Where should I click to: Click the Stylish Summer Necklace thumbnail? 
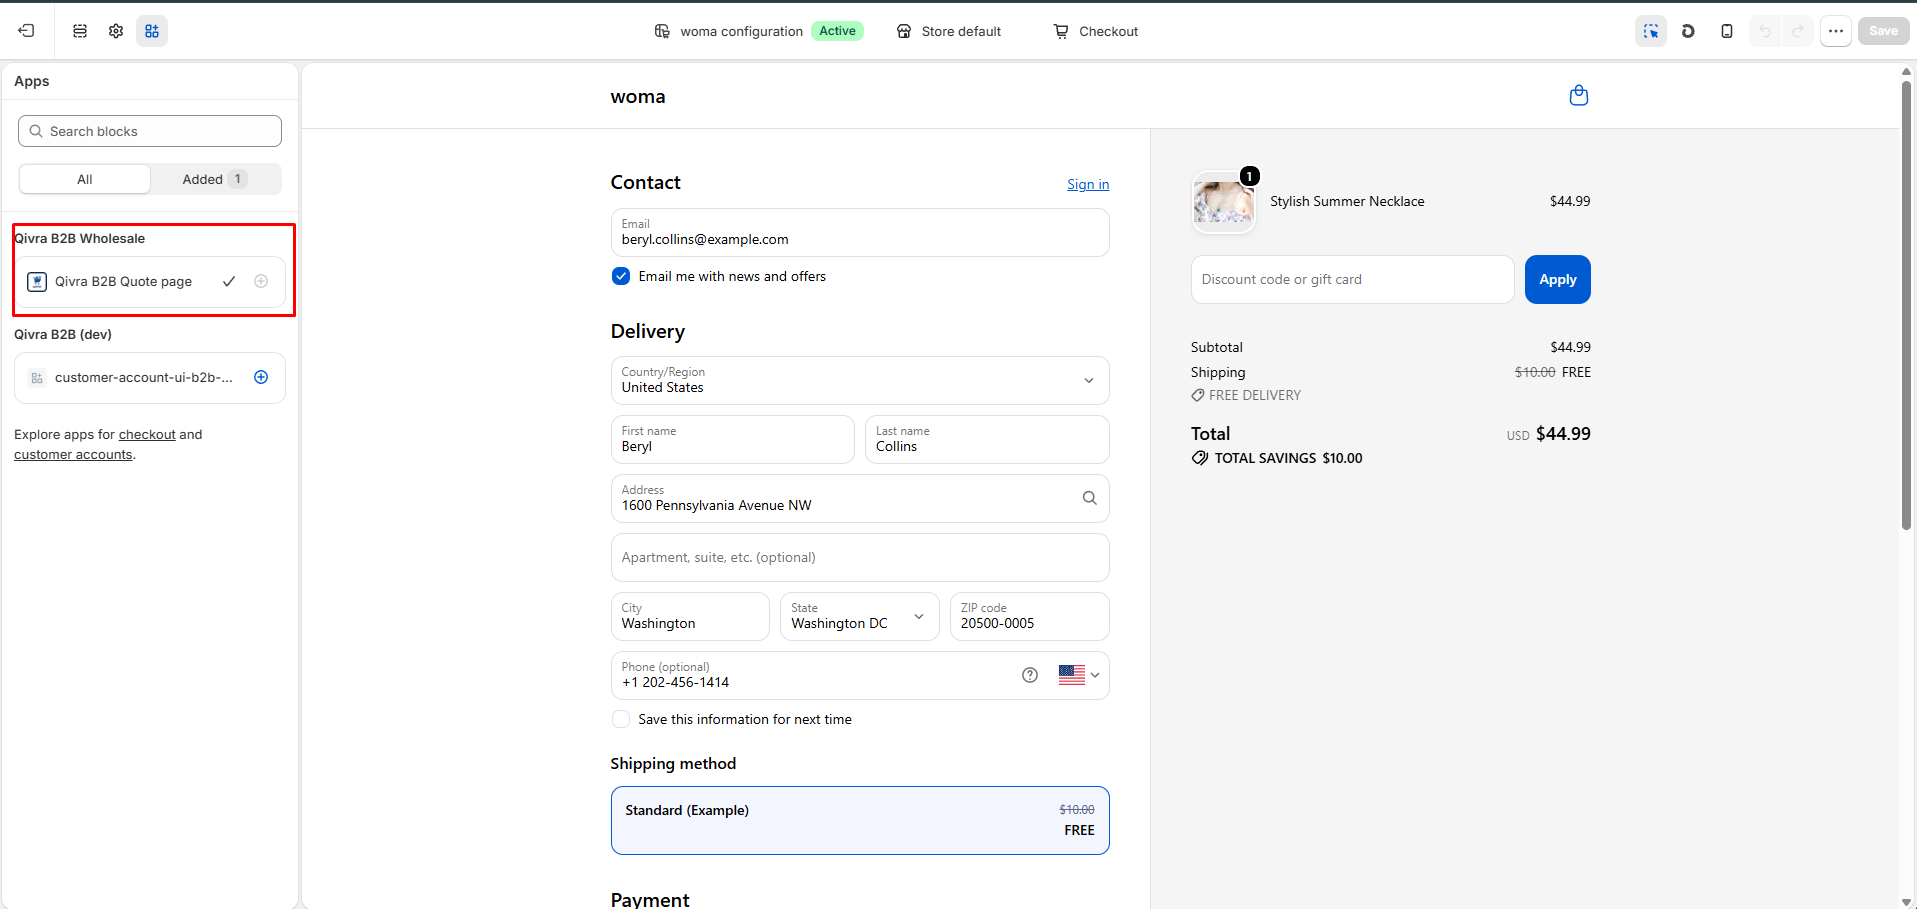point(1223,202)
